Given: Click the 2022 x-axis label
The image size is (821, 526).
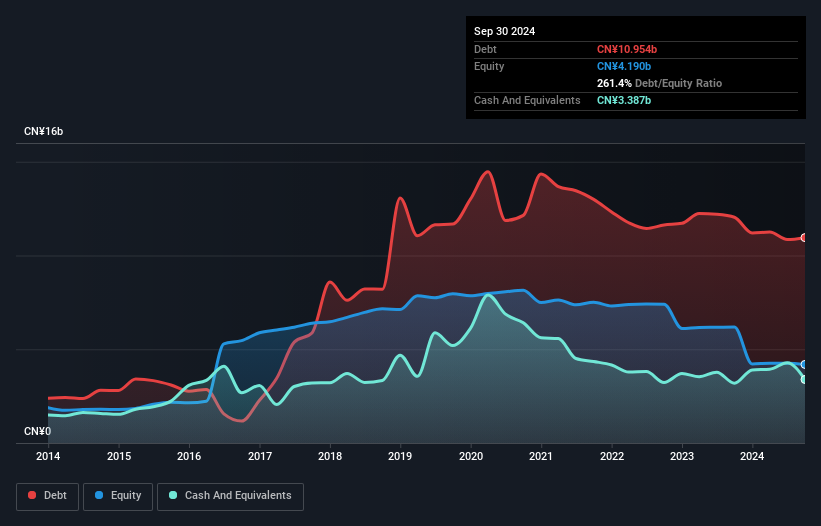Looking at the screenshot, I should coord(612,456).
